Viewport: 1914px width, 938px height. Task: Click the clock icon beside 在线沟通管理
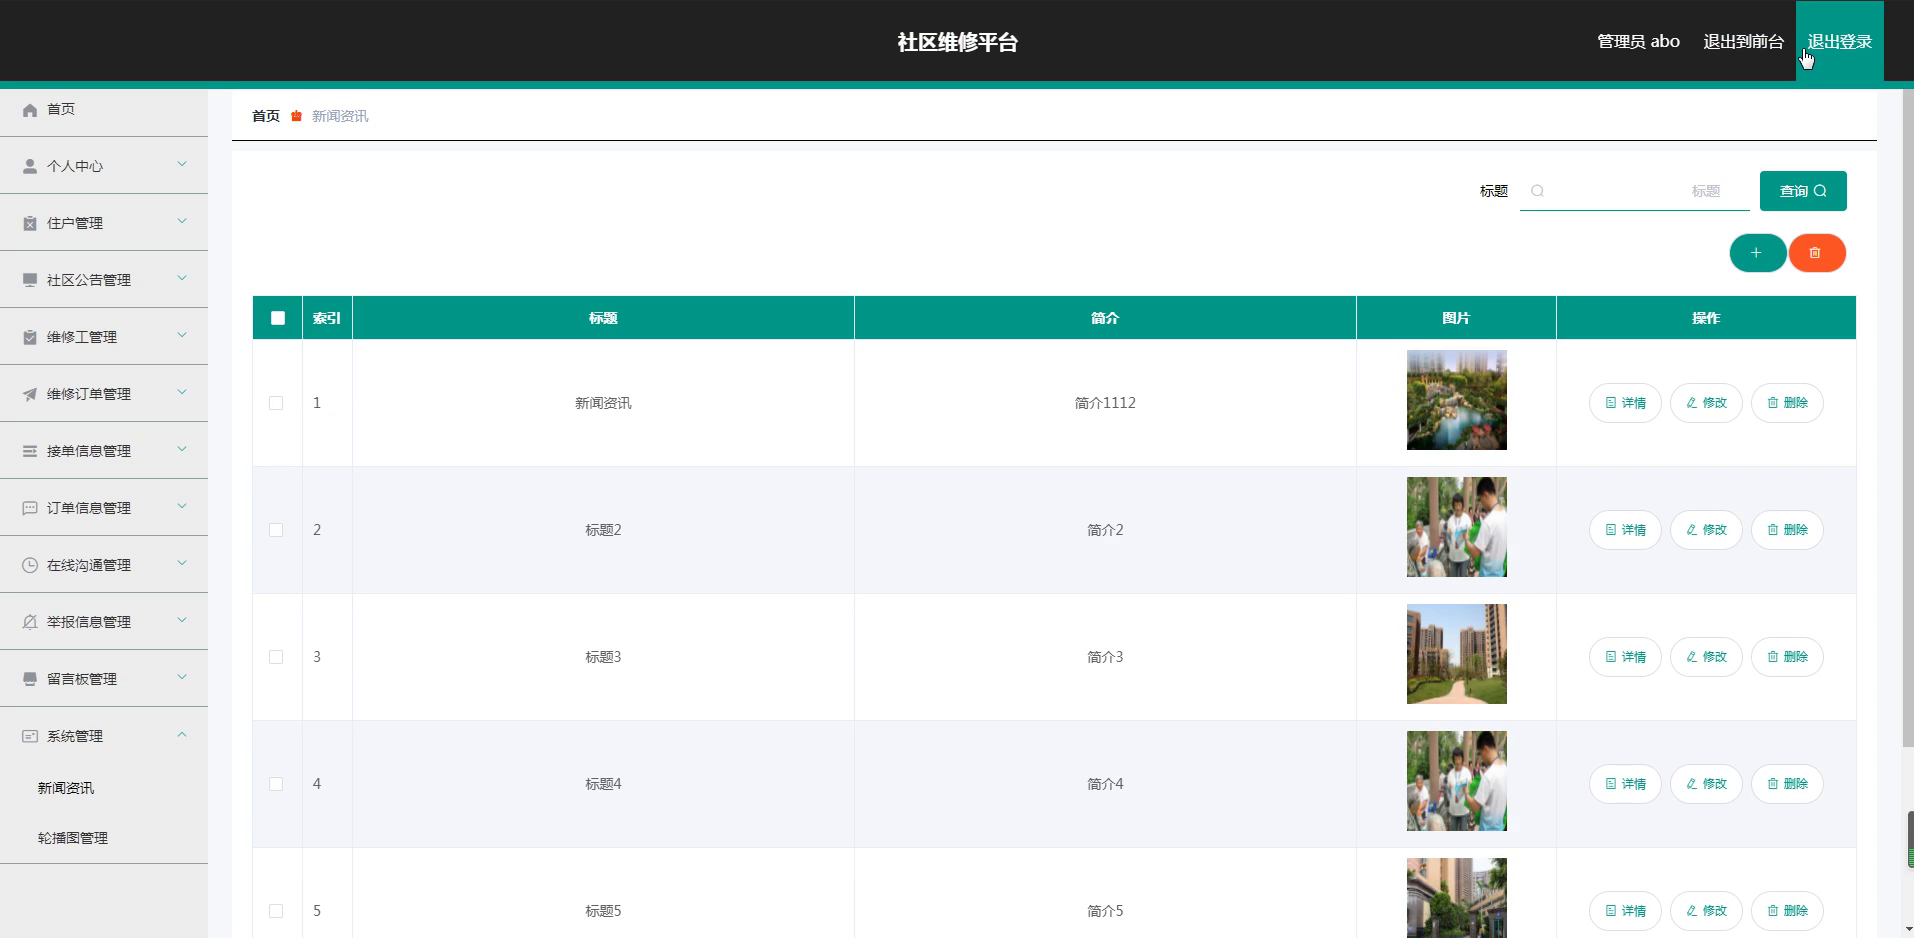30,565
